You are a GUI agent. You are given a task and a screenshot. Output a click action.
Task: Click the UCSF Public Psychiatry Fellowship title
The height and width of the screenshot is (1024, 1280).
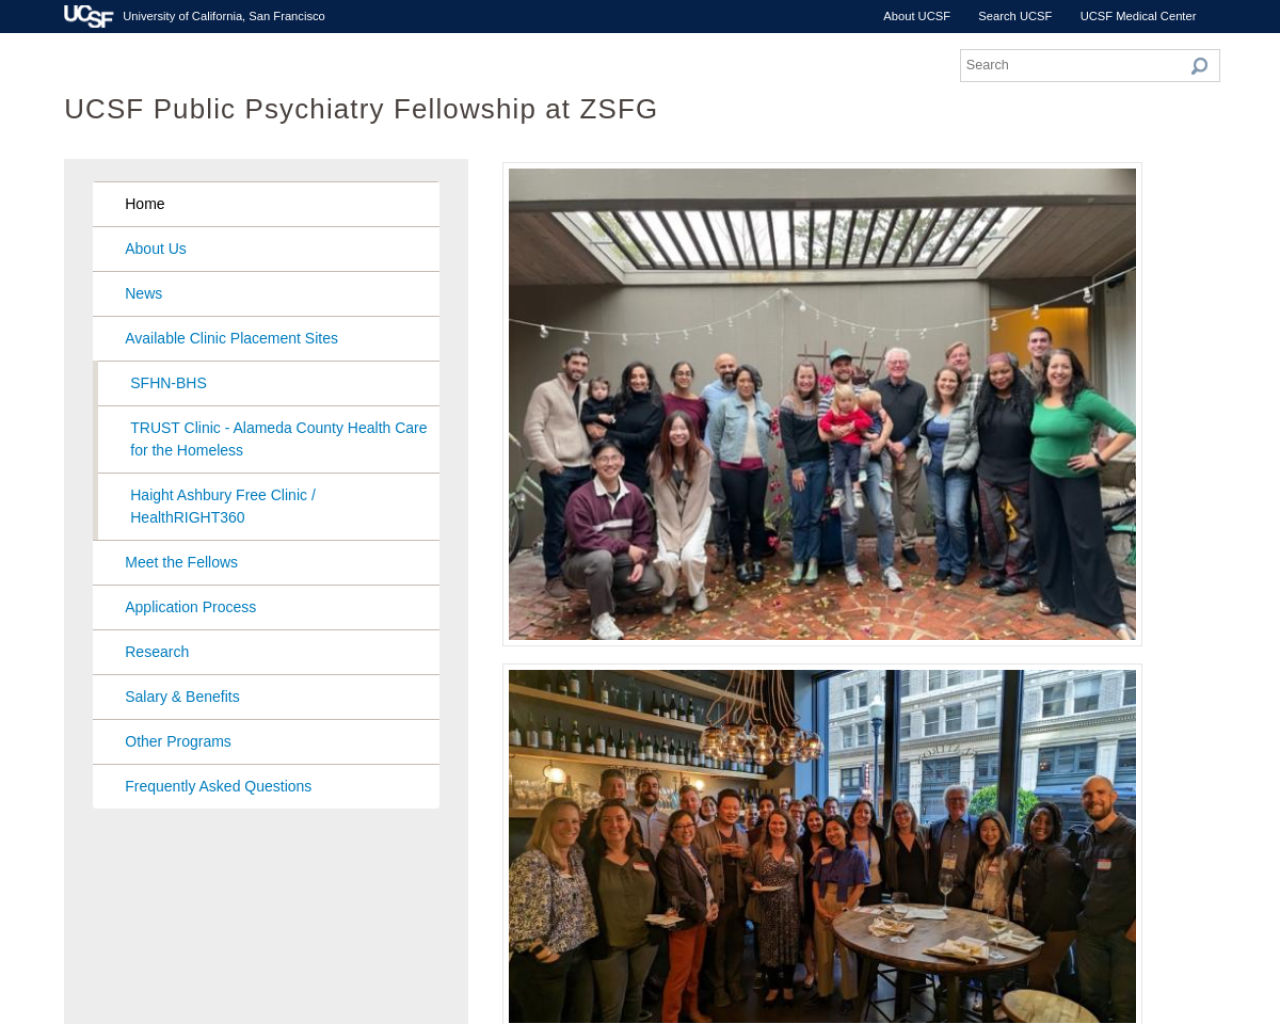[x=360, y=108]
